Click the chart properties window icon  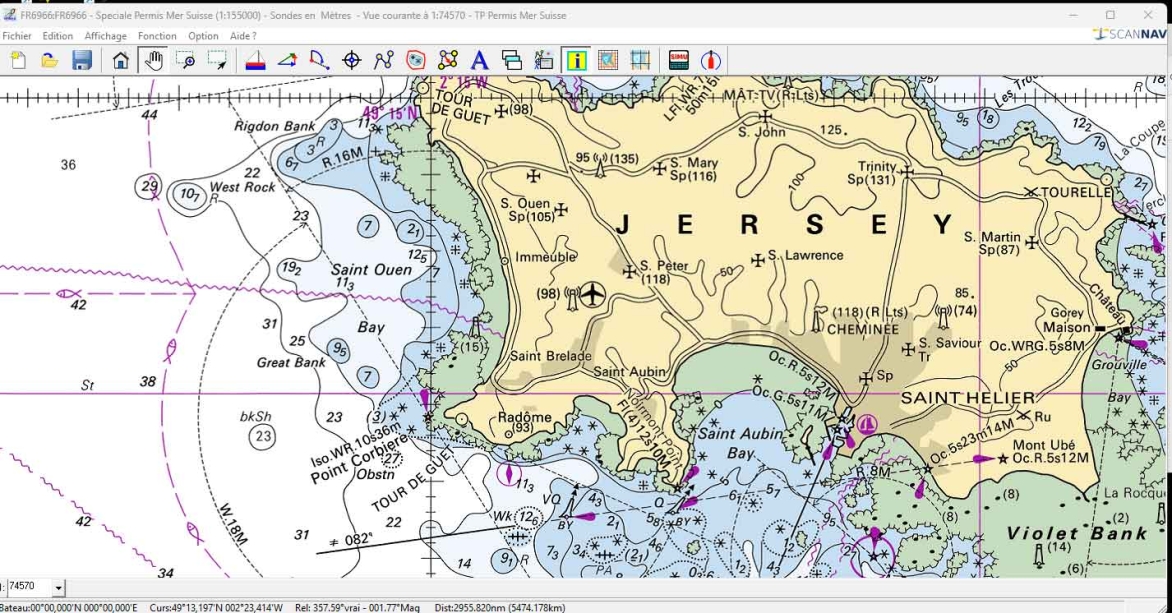coord(543,61)
